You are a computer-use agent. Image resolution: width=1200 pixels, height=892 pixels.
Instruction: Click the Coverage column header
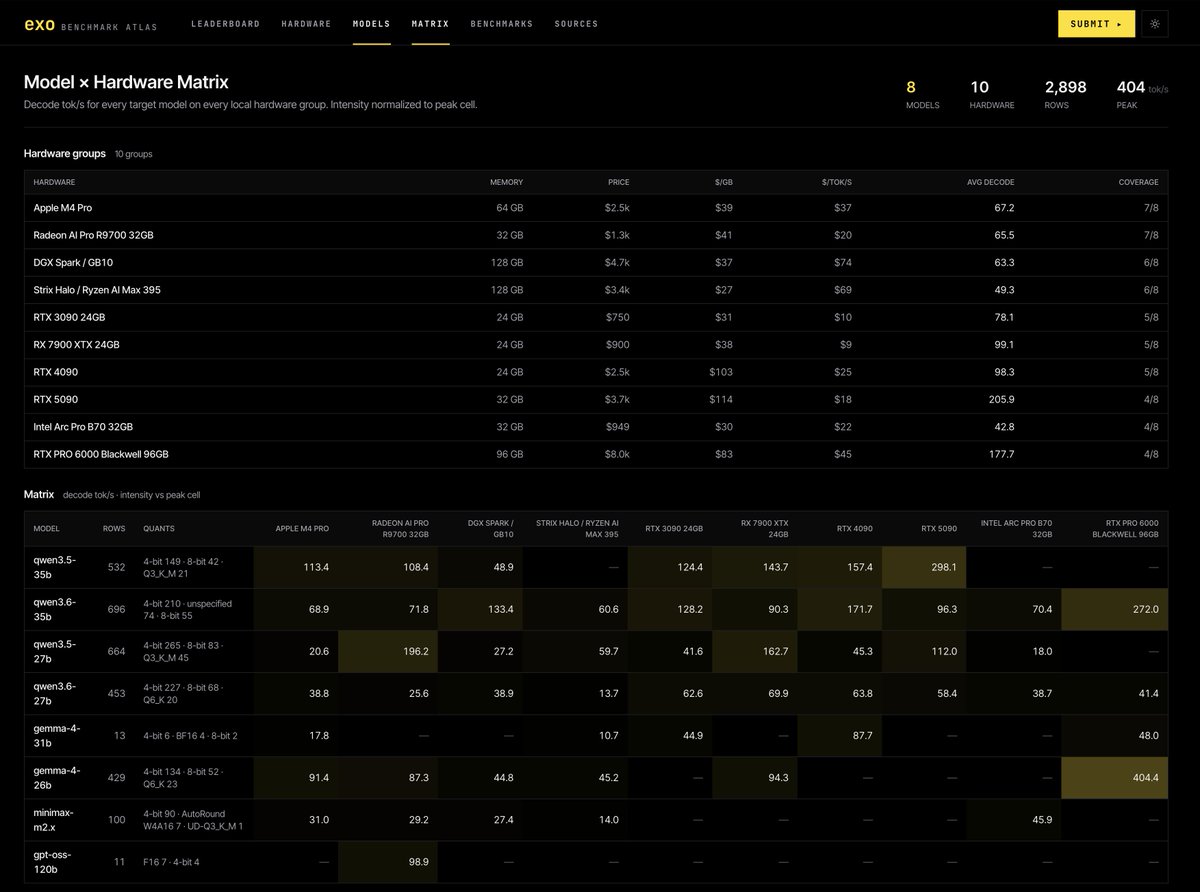click(x=1139, y=182)
